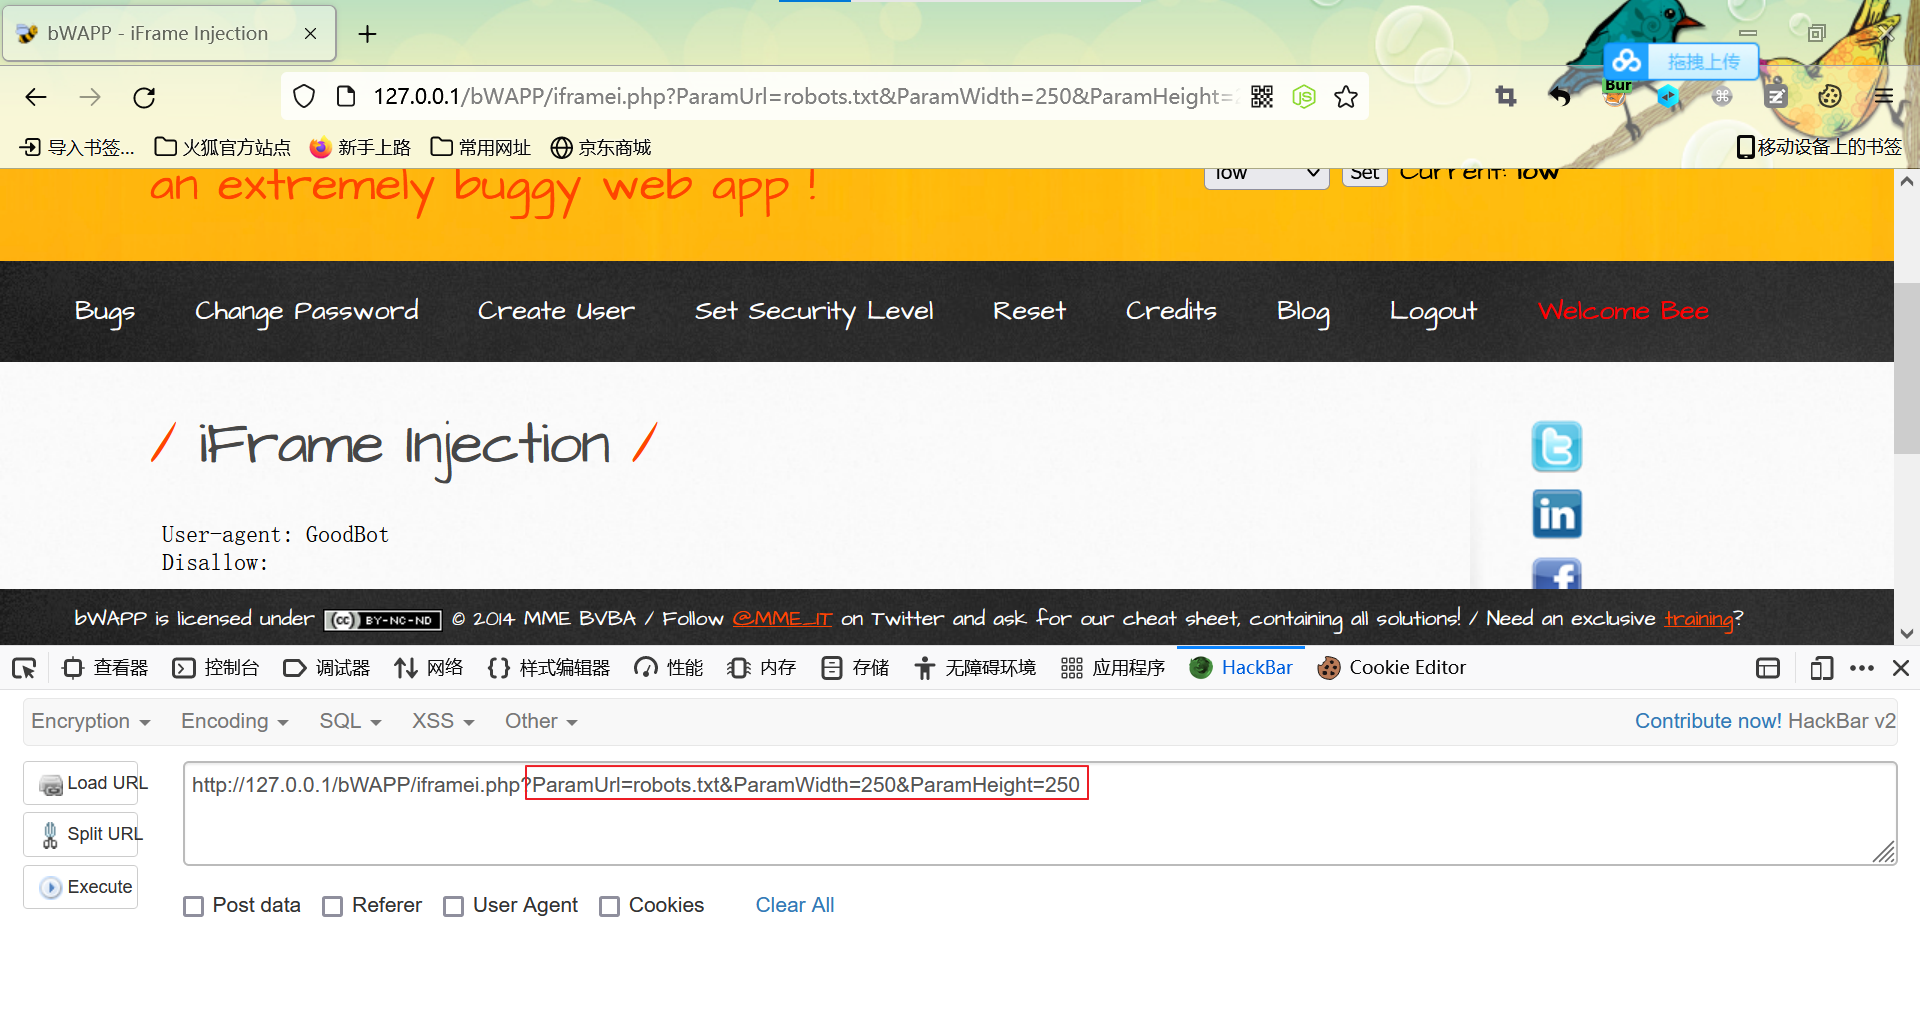
Task: Click the baidu cloud drag-upload widget
Action: 1682,62
